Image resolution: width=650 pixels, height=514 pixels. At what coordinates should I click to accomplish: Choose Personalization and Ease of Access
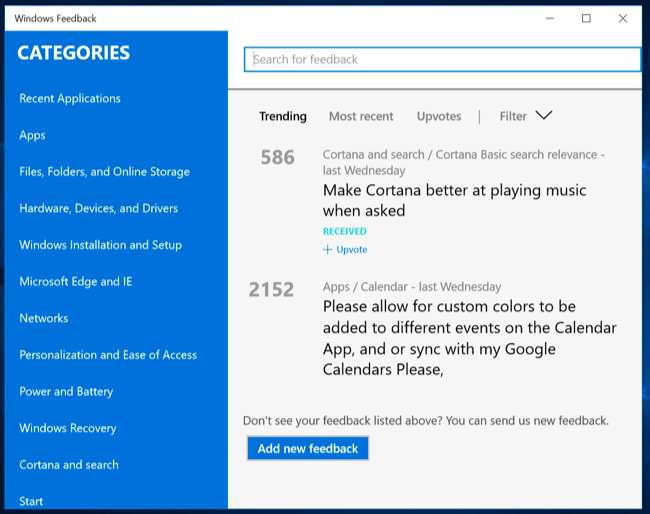(108, 355)
